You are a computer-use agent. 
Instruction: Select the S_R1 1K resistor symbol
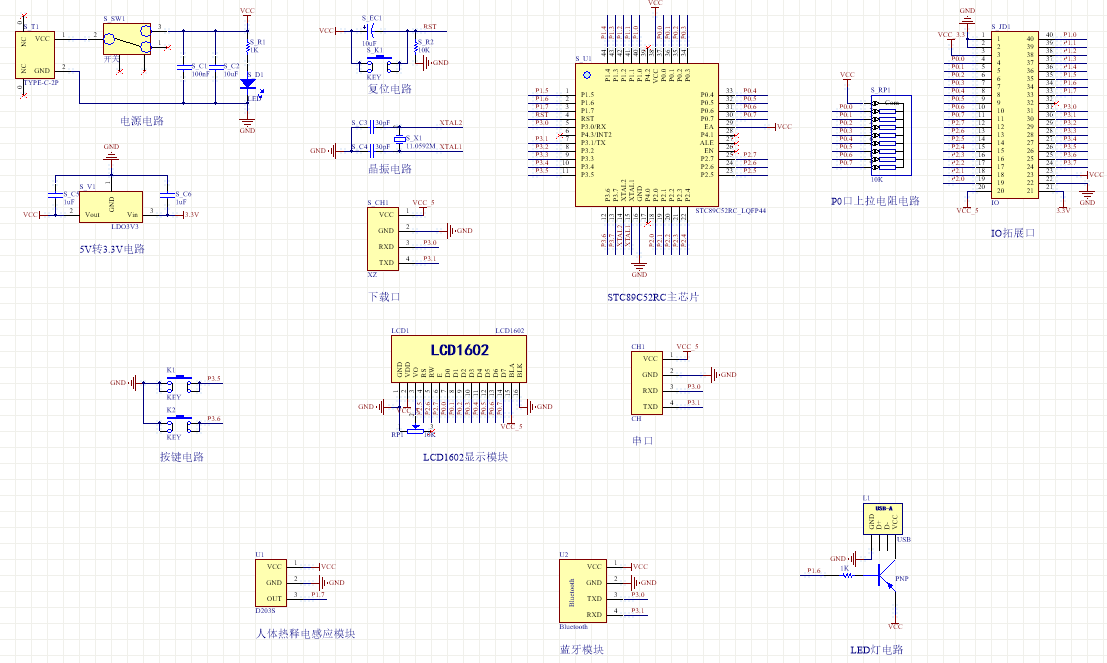click(249, 47)
